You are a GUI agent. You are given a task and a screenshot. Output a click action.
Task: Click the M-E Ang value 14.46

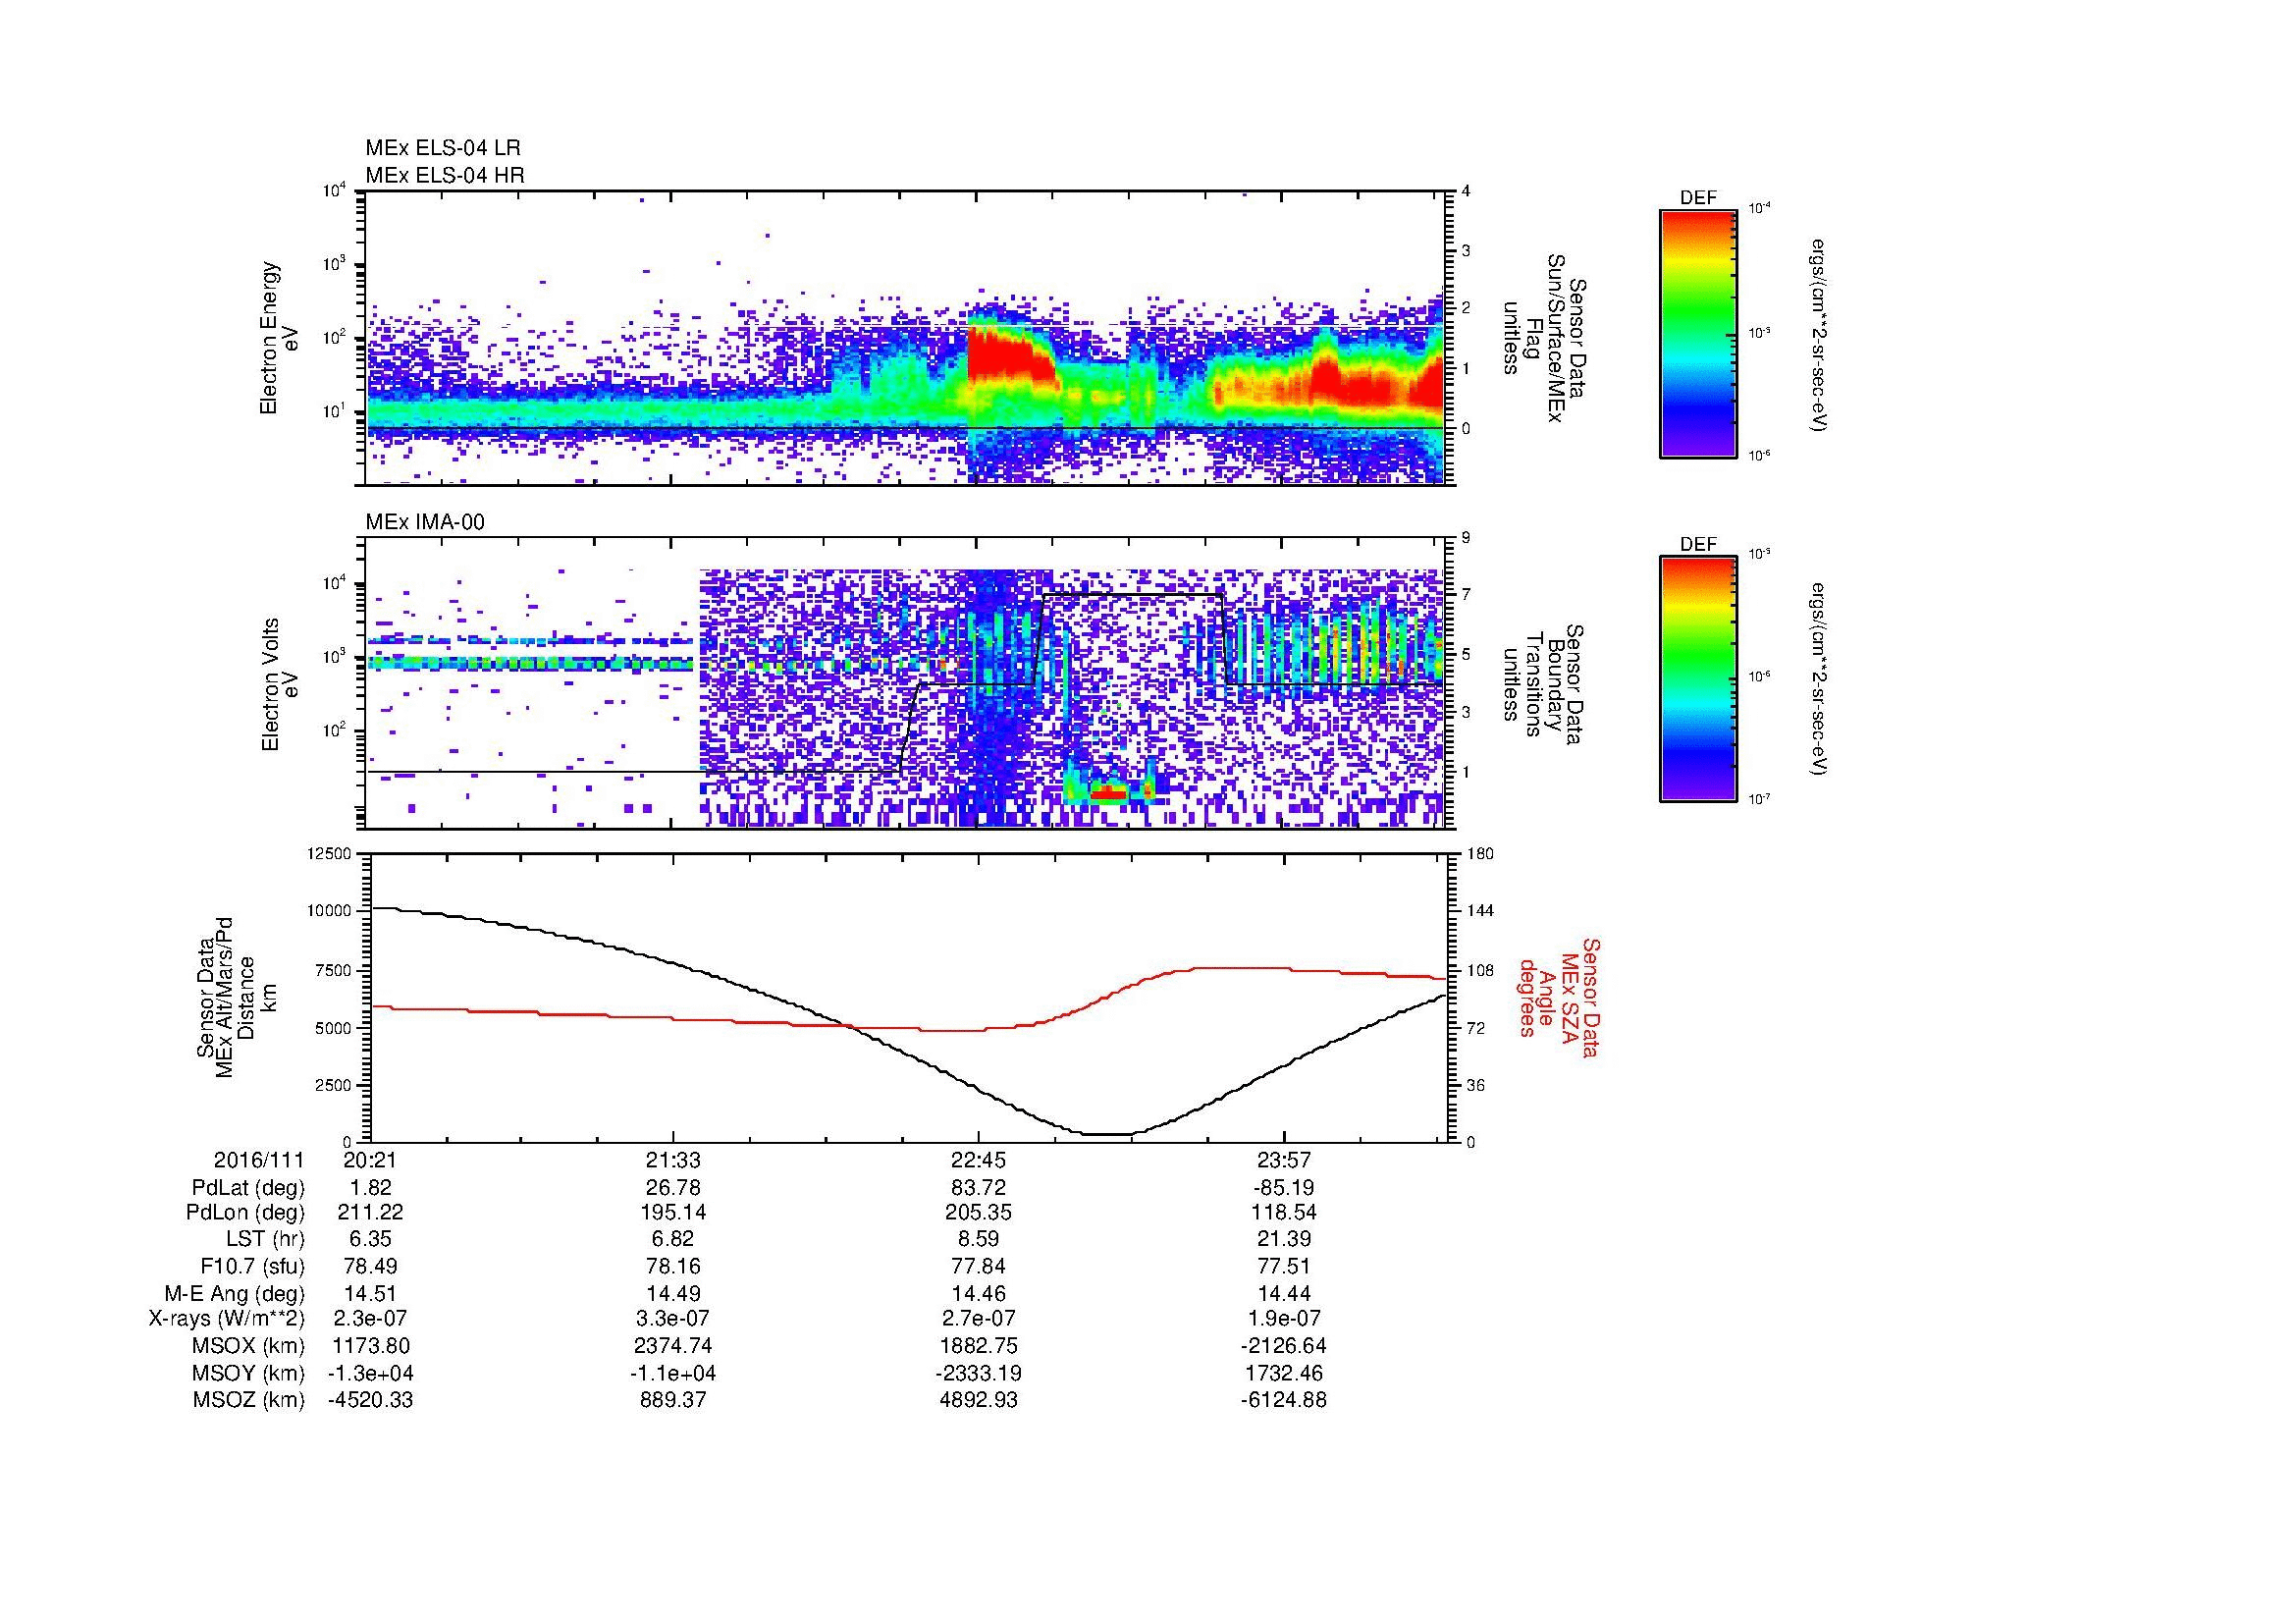979,1294
